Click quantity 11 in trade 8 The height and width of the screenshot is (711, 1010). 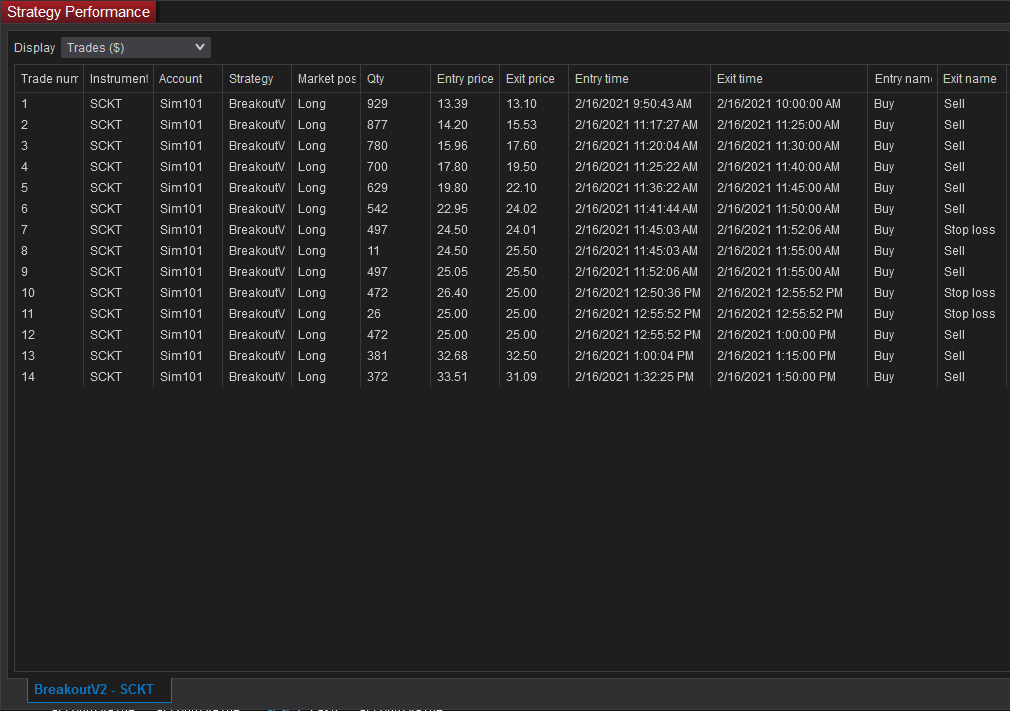[373, 251]
